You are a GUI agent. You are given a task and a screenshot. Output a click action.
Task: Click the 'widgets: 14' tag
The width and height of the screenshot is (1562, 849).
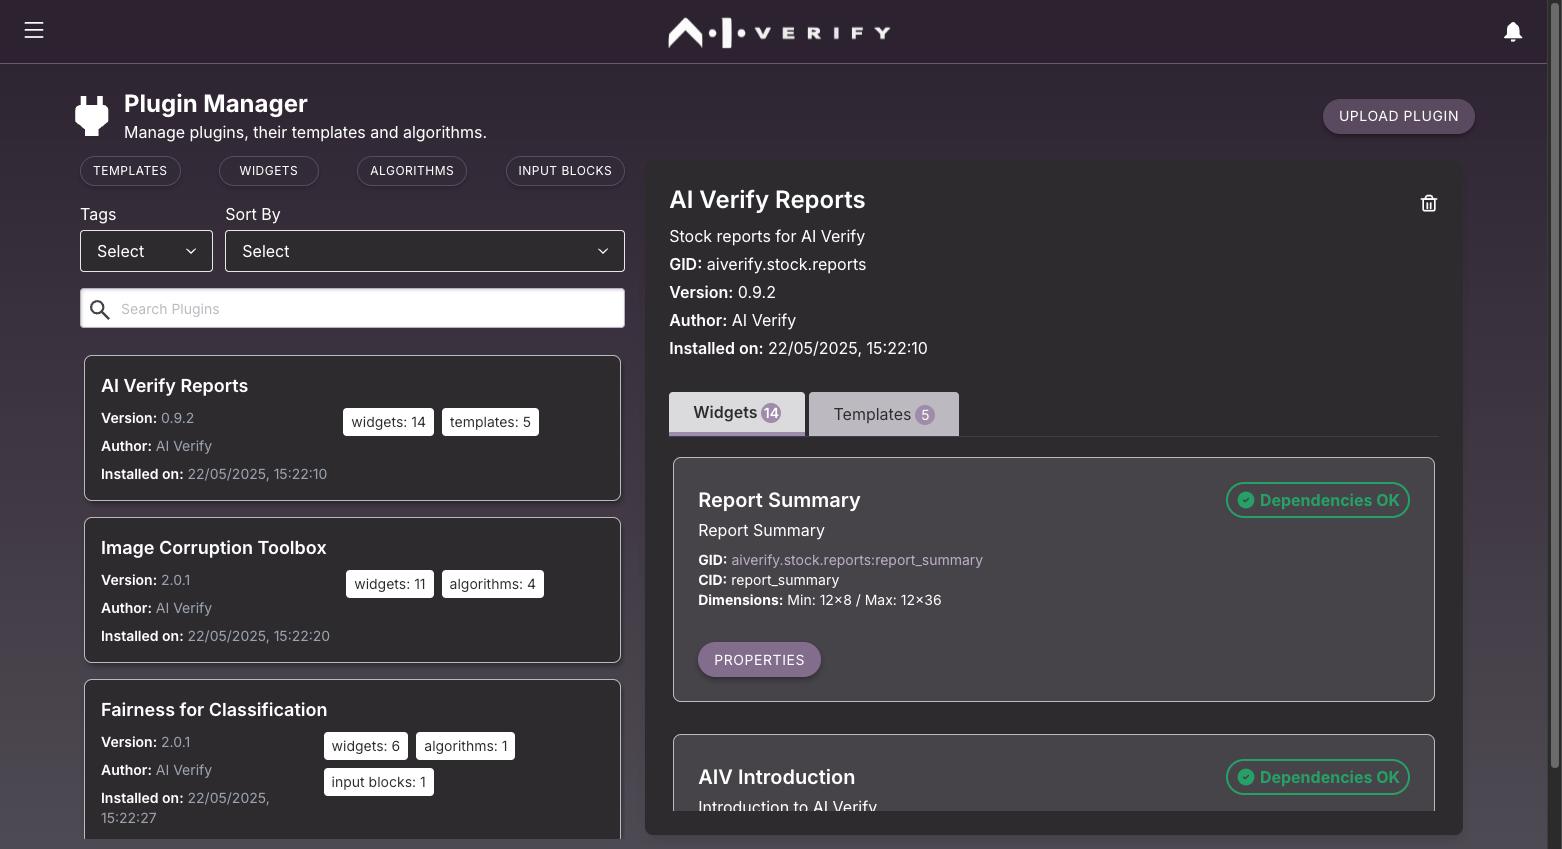click(388, 422)
